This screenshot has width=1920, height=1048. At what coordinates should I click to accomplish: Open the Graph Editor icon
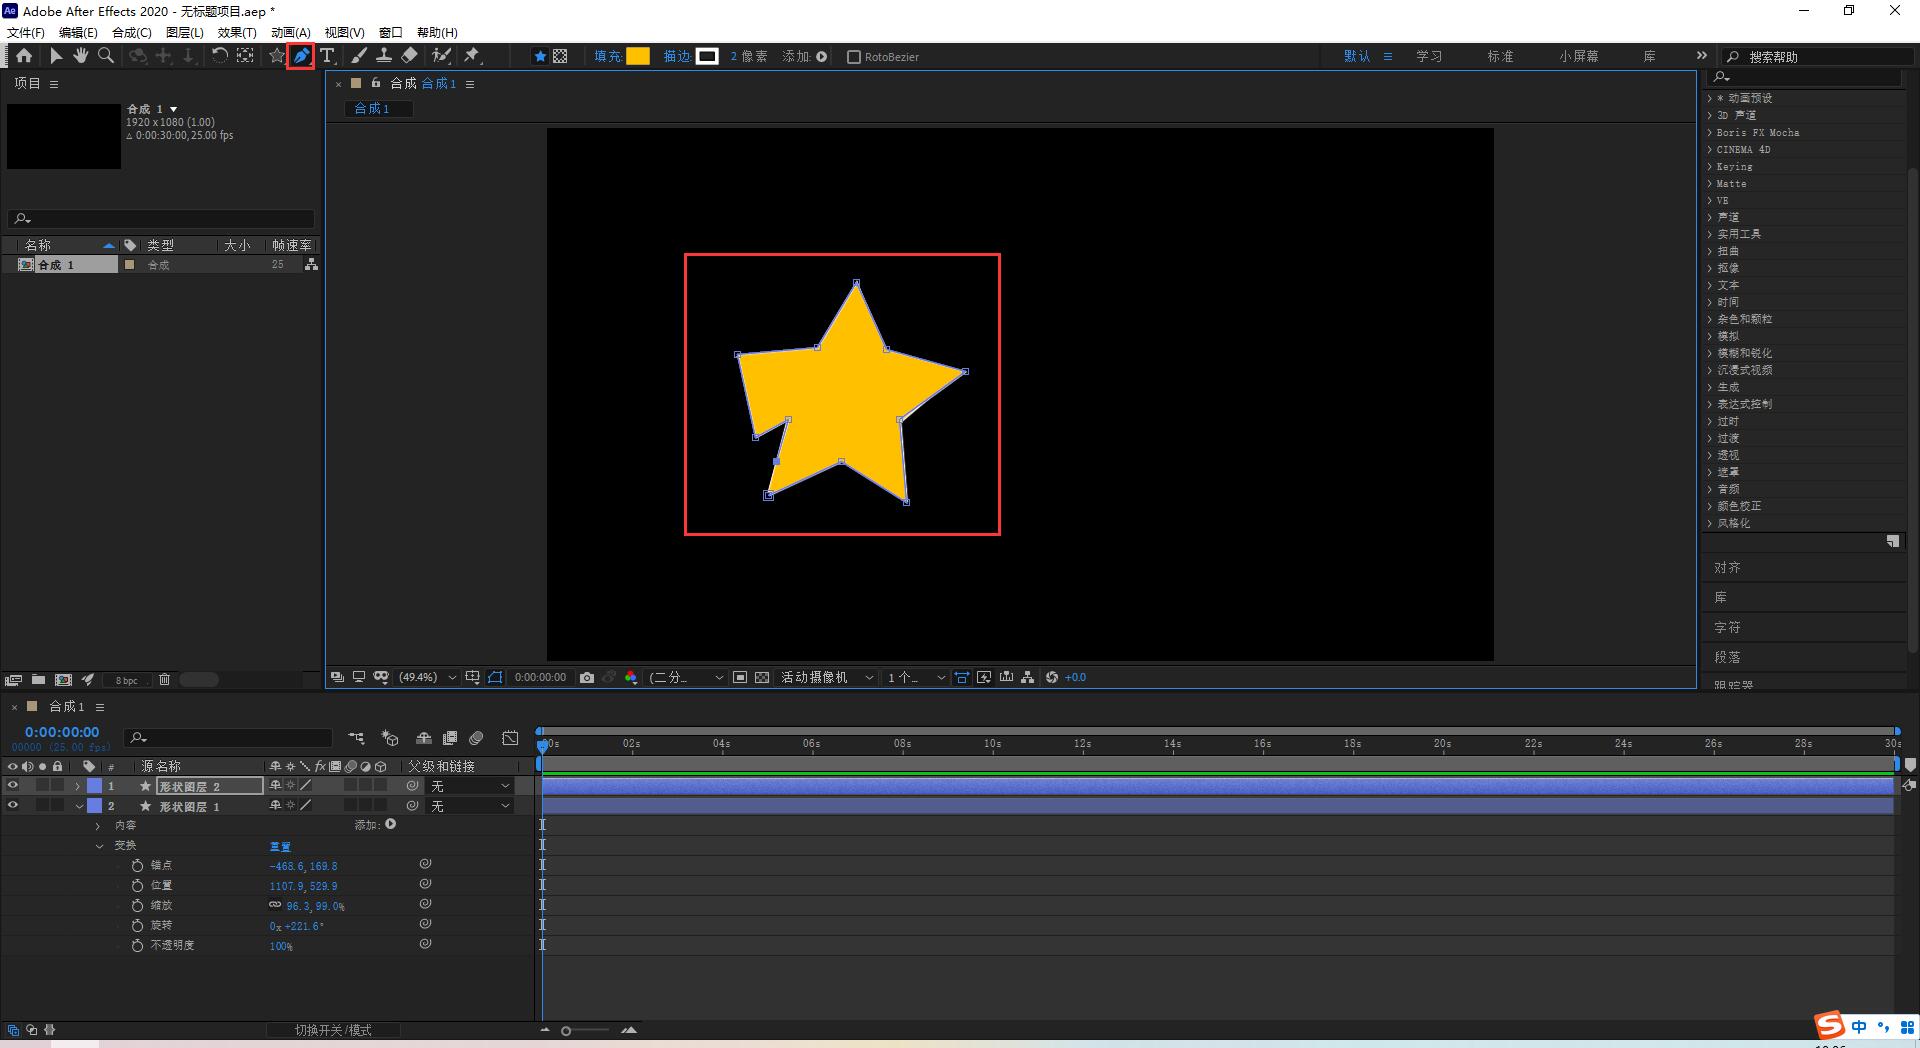click(510, 738)
